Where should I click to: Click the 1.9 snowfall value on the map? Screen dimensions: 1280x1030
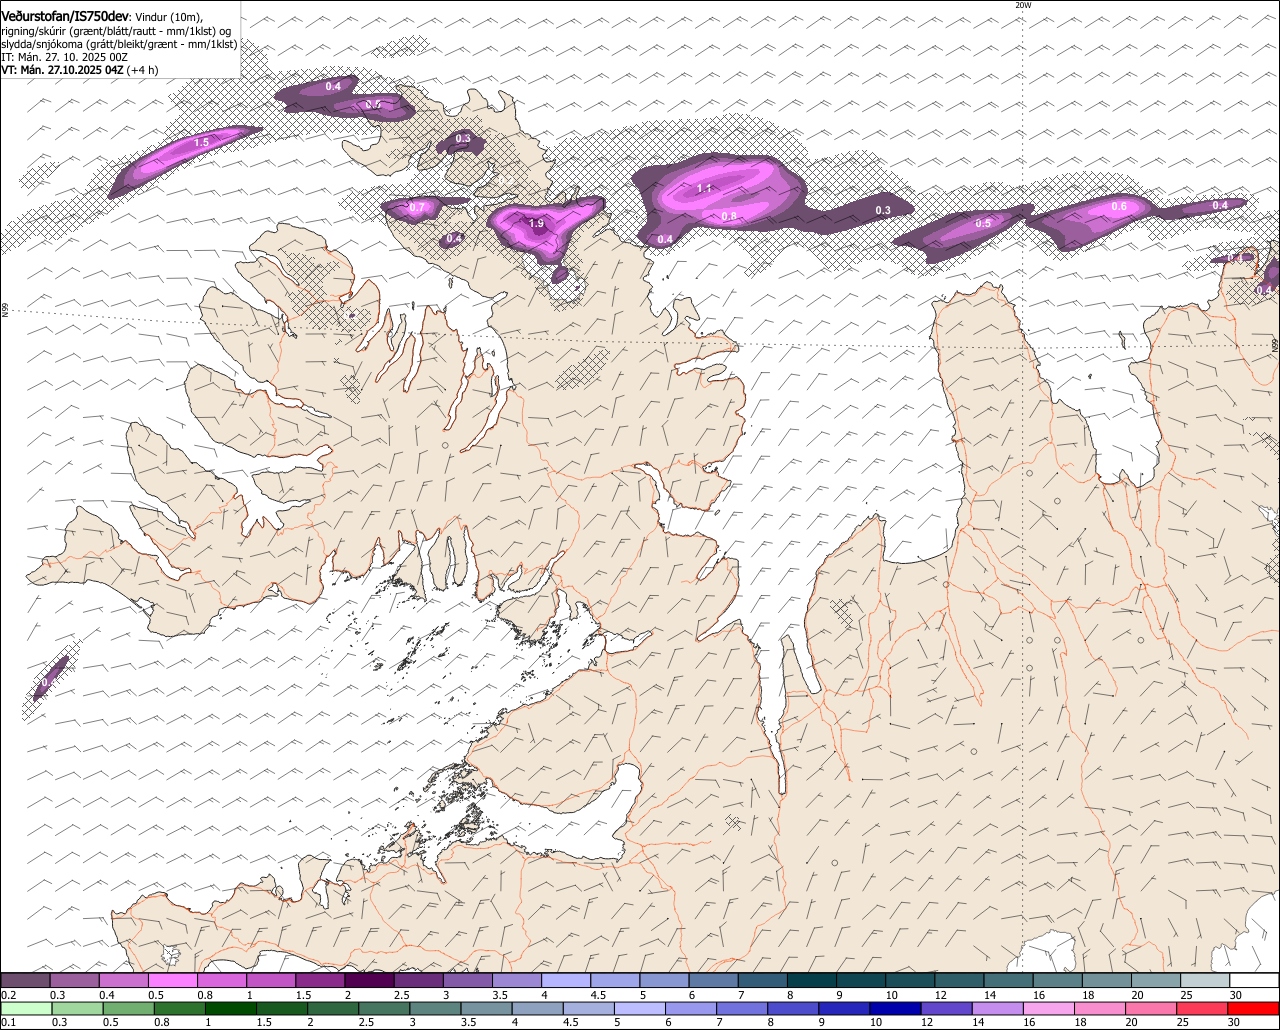click(536, 224)
